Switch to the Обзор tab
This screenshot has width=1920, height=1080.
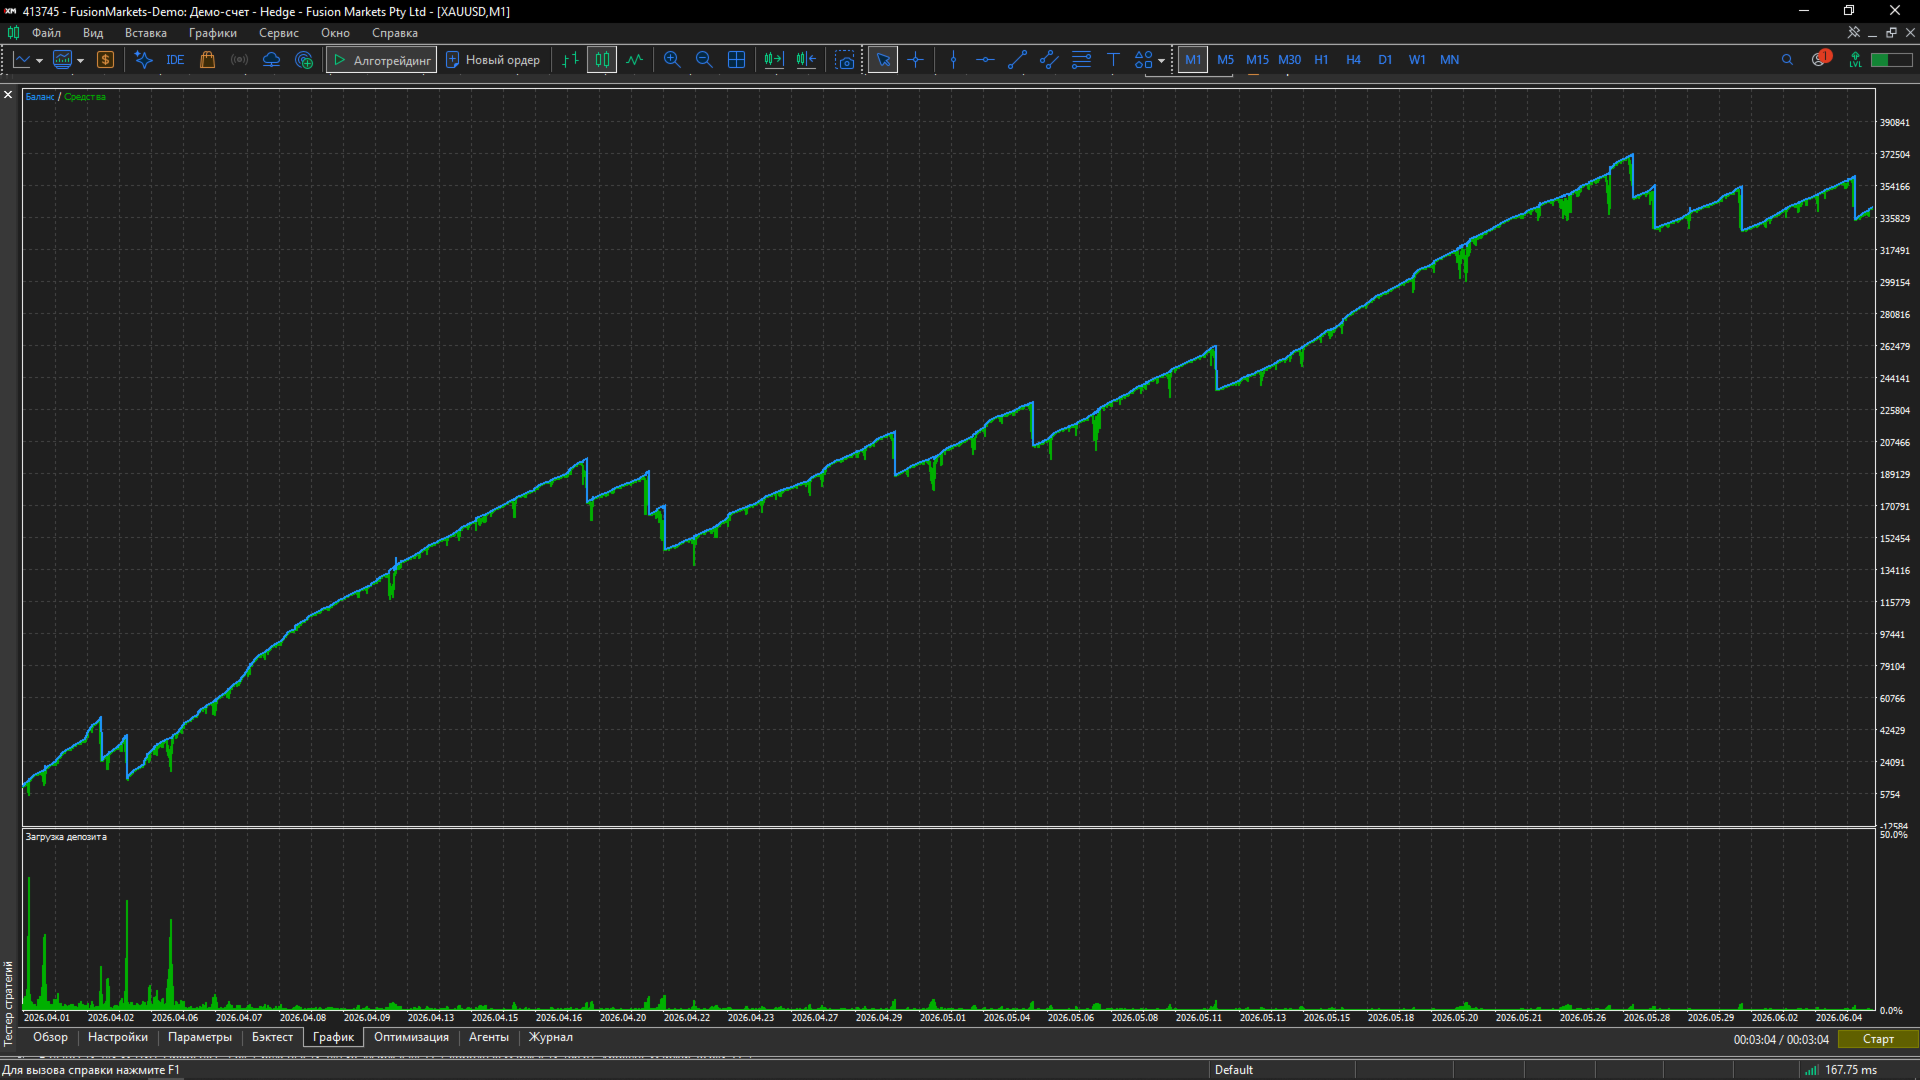[x=50, y=1038]
